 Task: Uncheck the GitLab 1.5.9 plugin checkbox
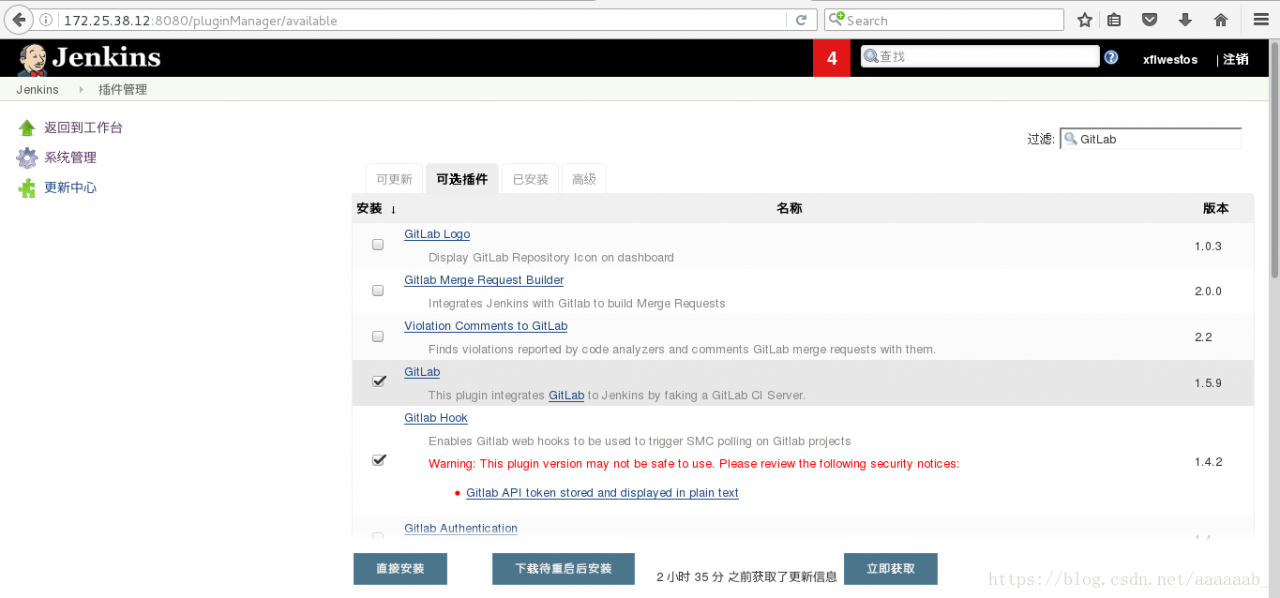tap(379, 381)
